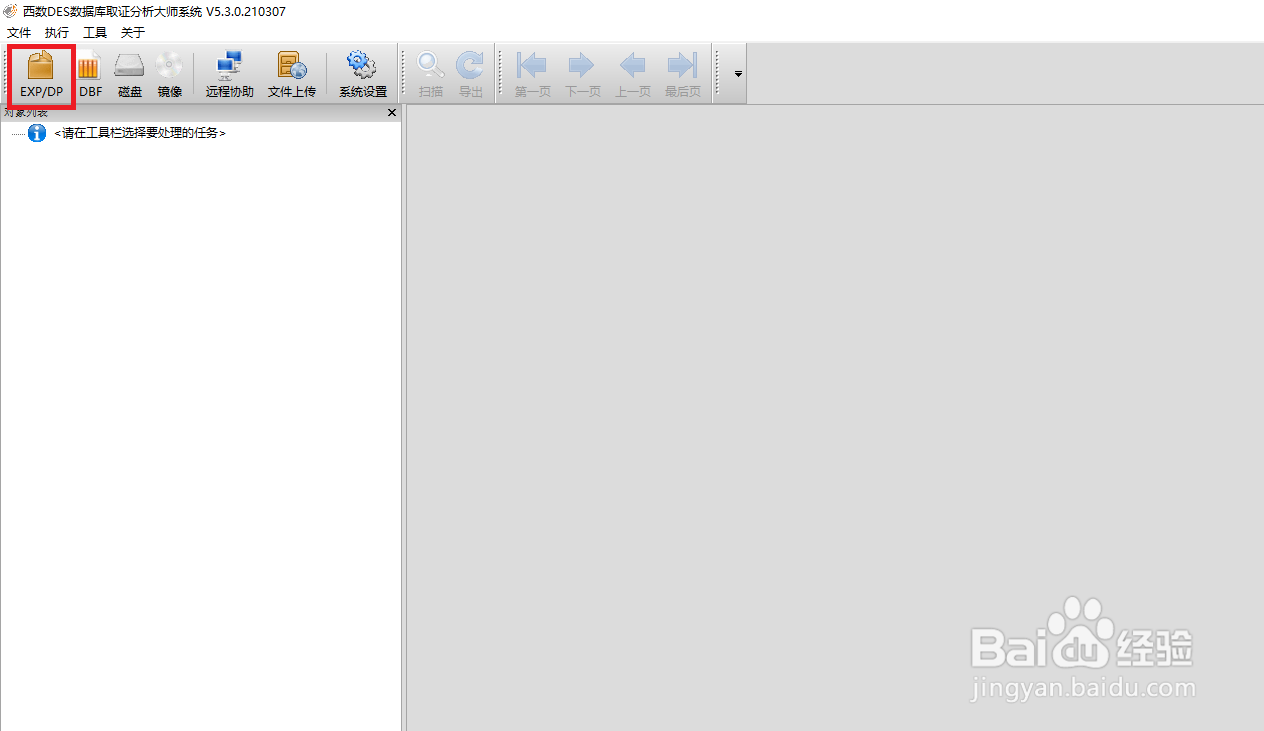Choose the 磁盘 disk source icon
Screen dimensions: 1264x731
pos(130,75)
